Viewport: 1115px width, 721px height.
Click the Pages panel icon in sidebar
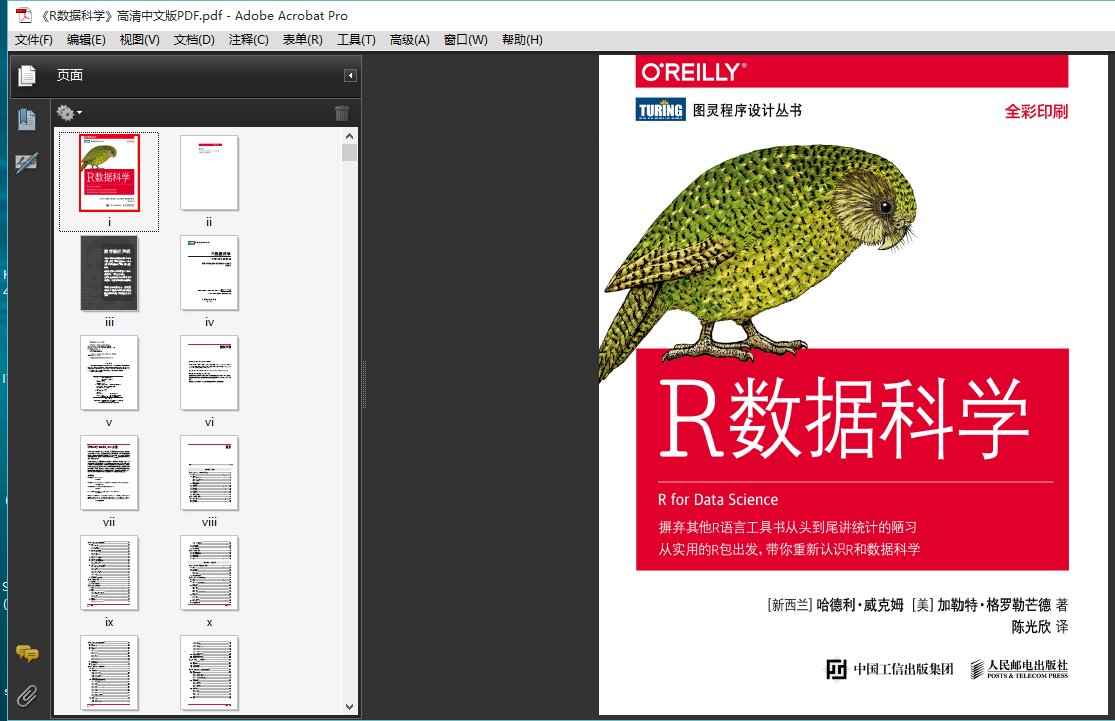pos(27,75)
